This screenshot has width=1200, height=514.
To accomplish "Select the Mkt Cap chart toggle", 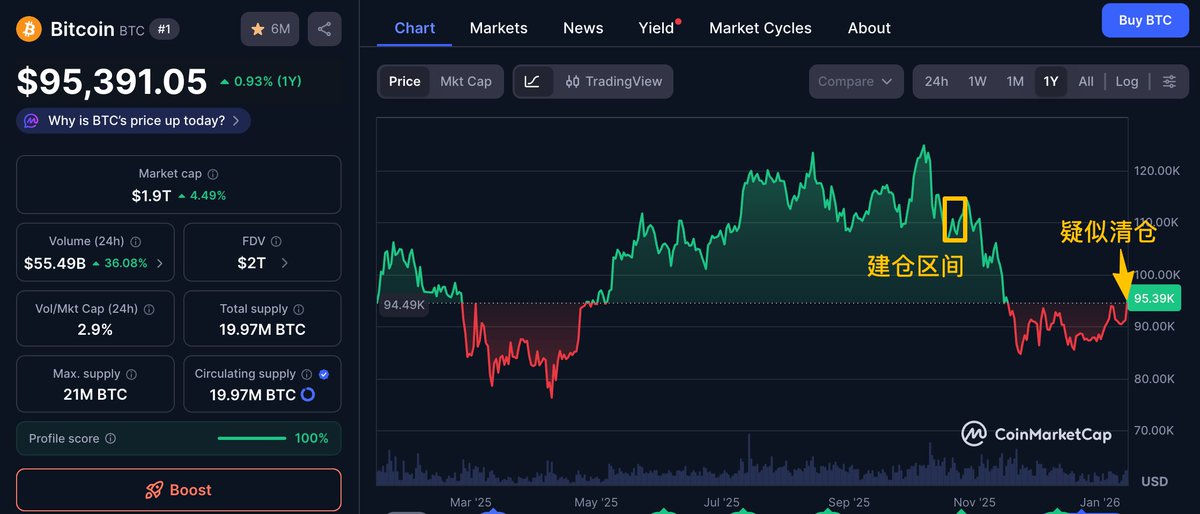I will (466, 81).
